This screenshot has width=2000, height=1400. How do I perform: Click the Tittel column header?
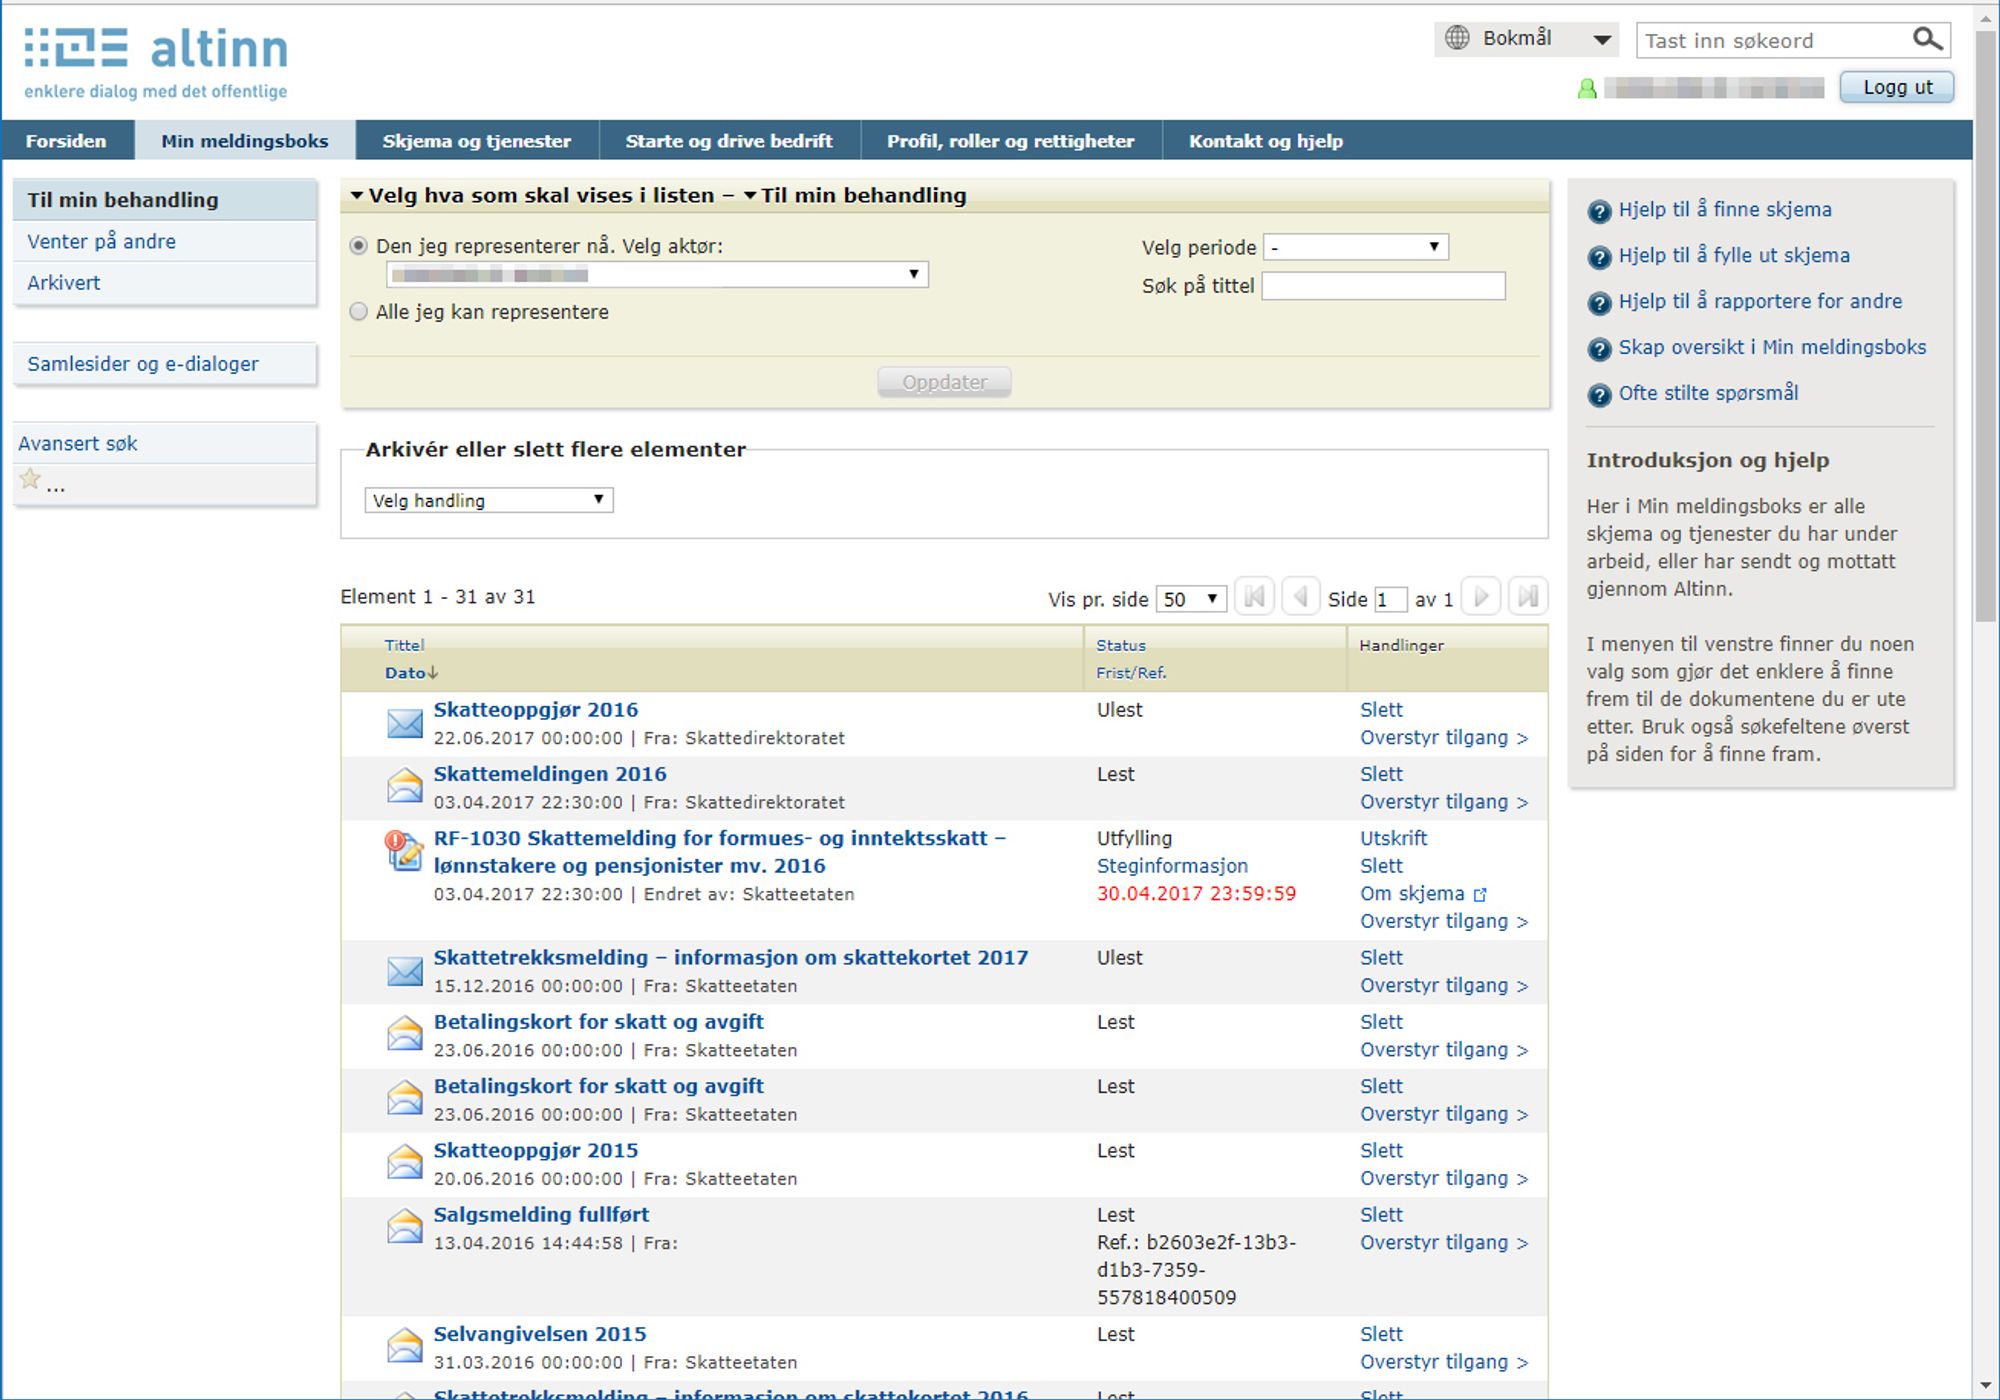coord(404,645)
